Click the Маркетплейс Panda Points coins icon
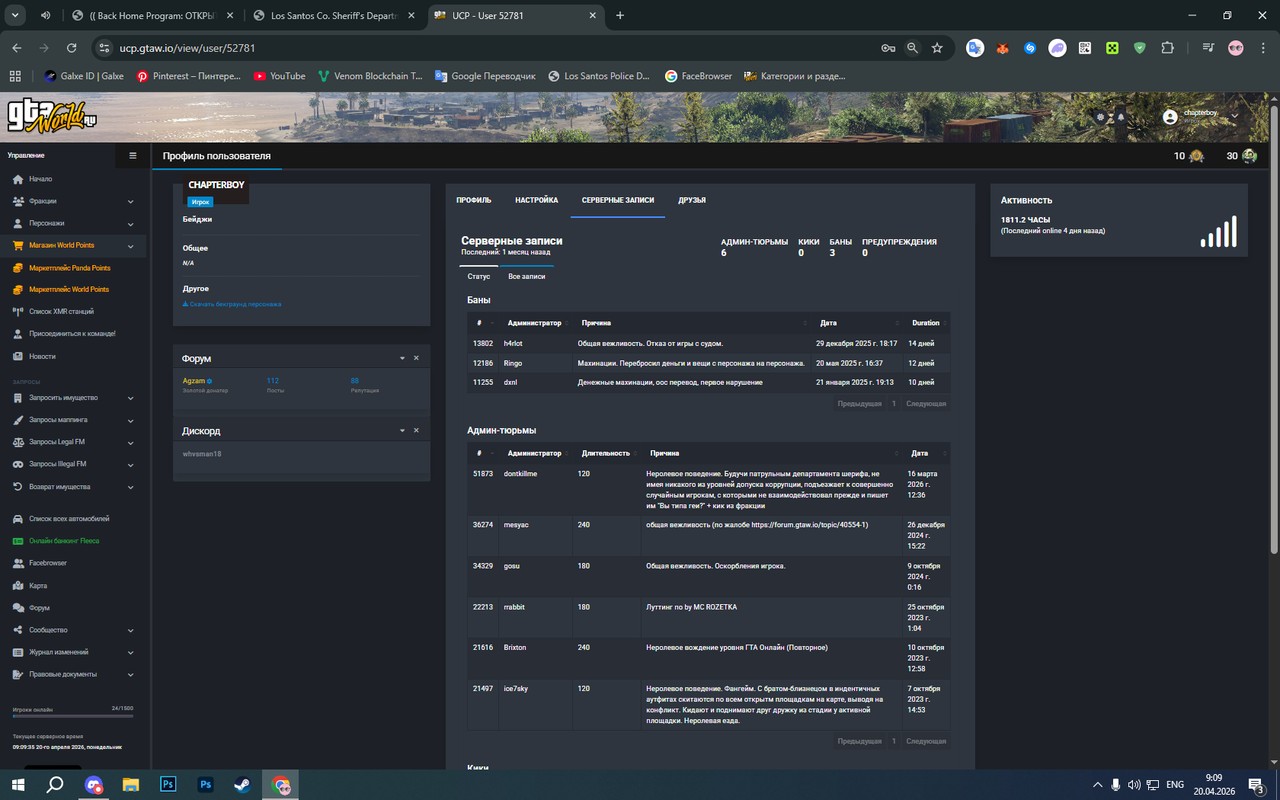This screenshot has width=1280, height=800. [18, 268]
